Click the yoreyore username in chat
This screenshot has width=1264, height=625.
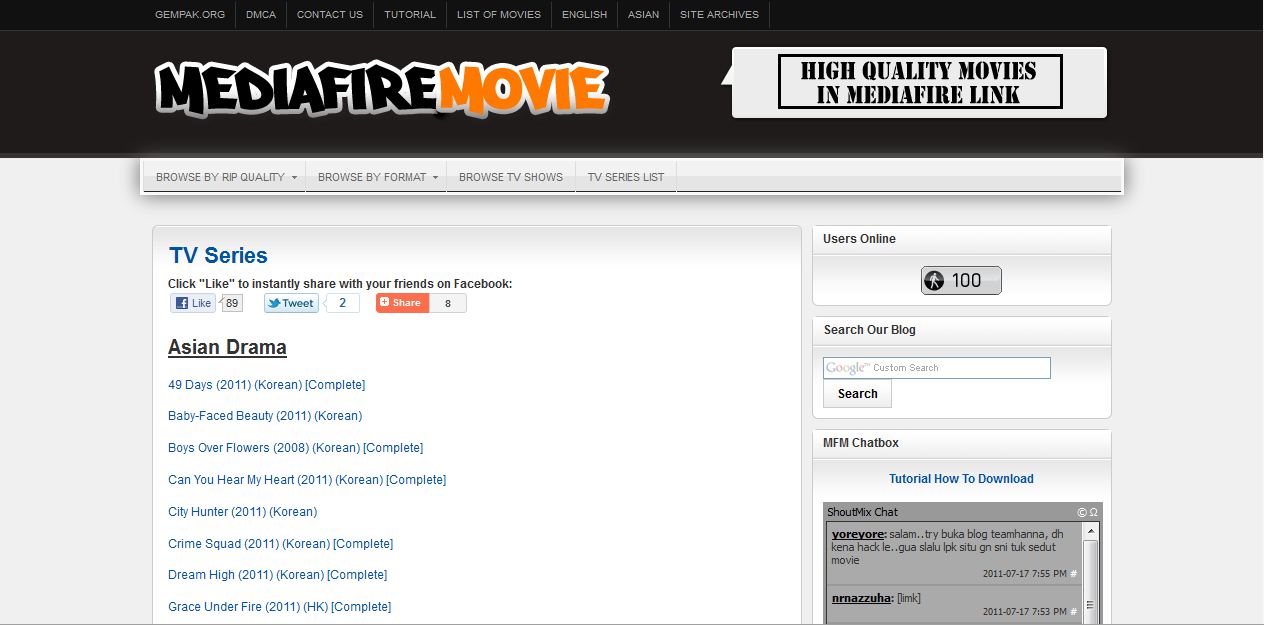coord(858,535)
